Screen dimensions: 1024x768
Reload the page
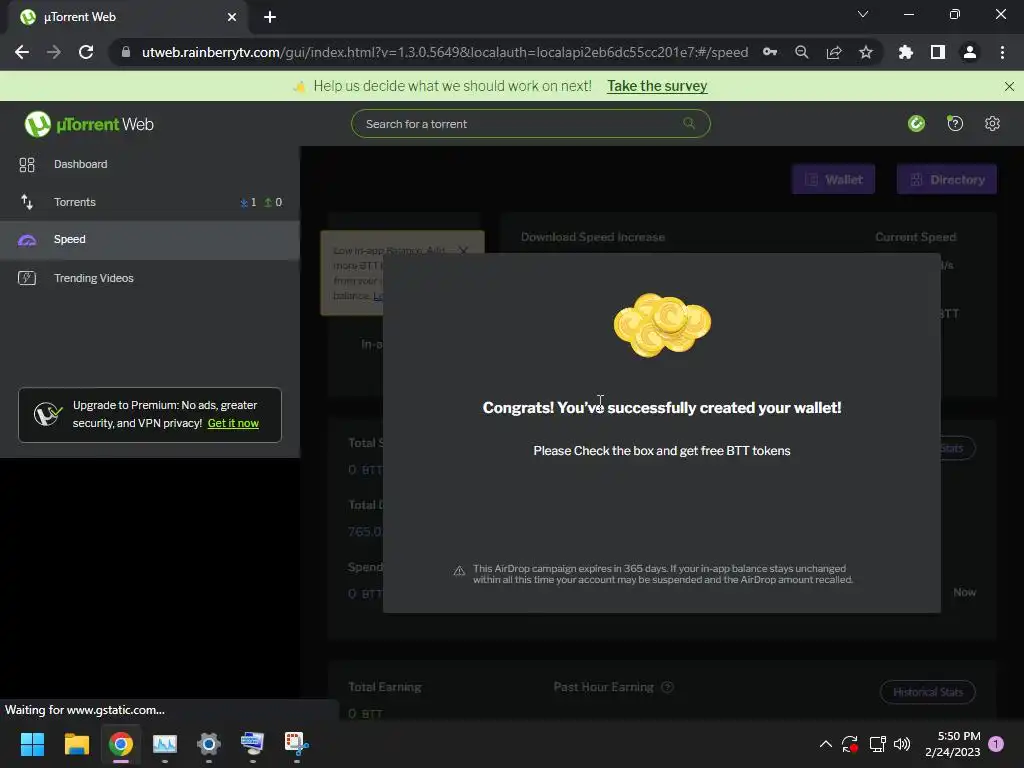click(86, 52)
